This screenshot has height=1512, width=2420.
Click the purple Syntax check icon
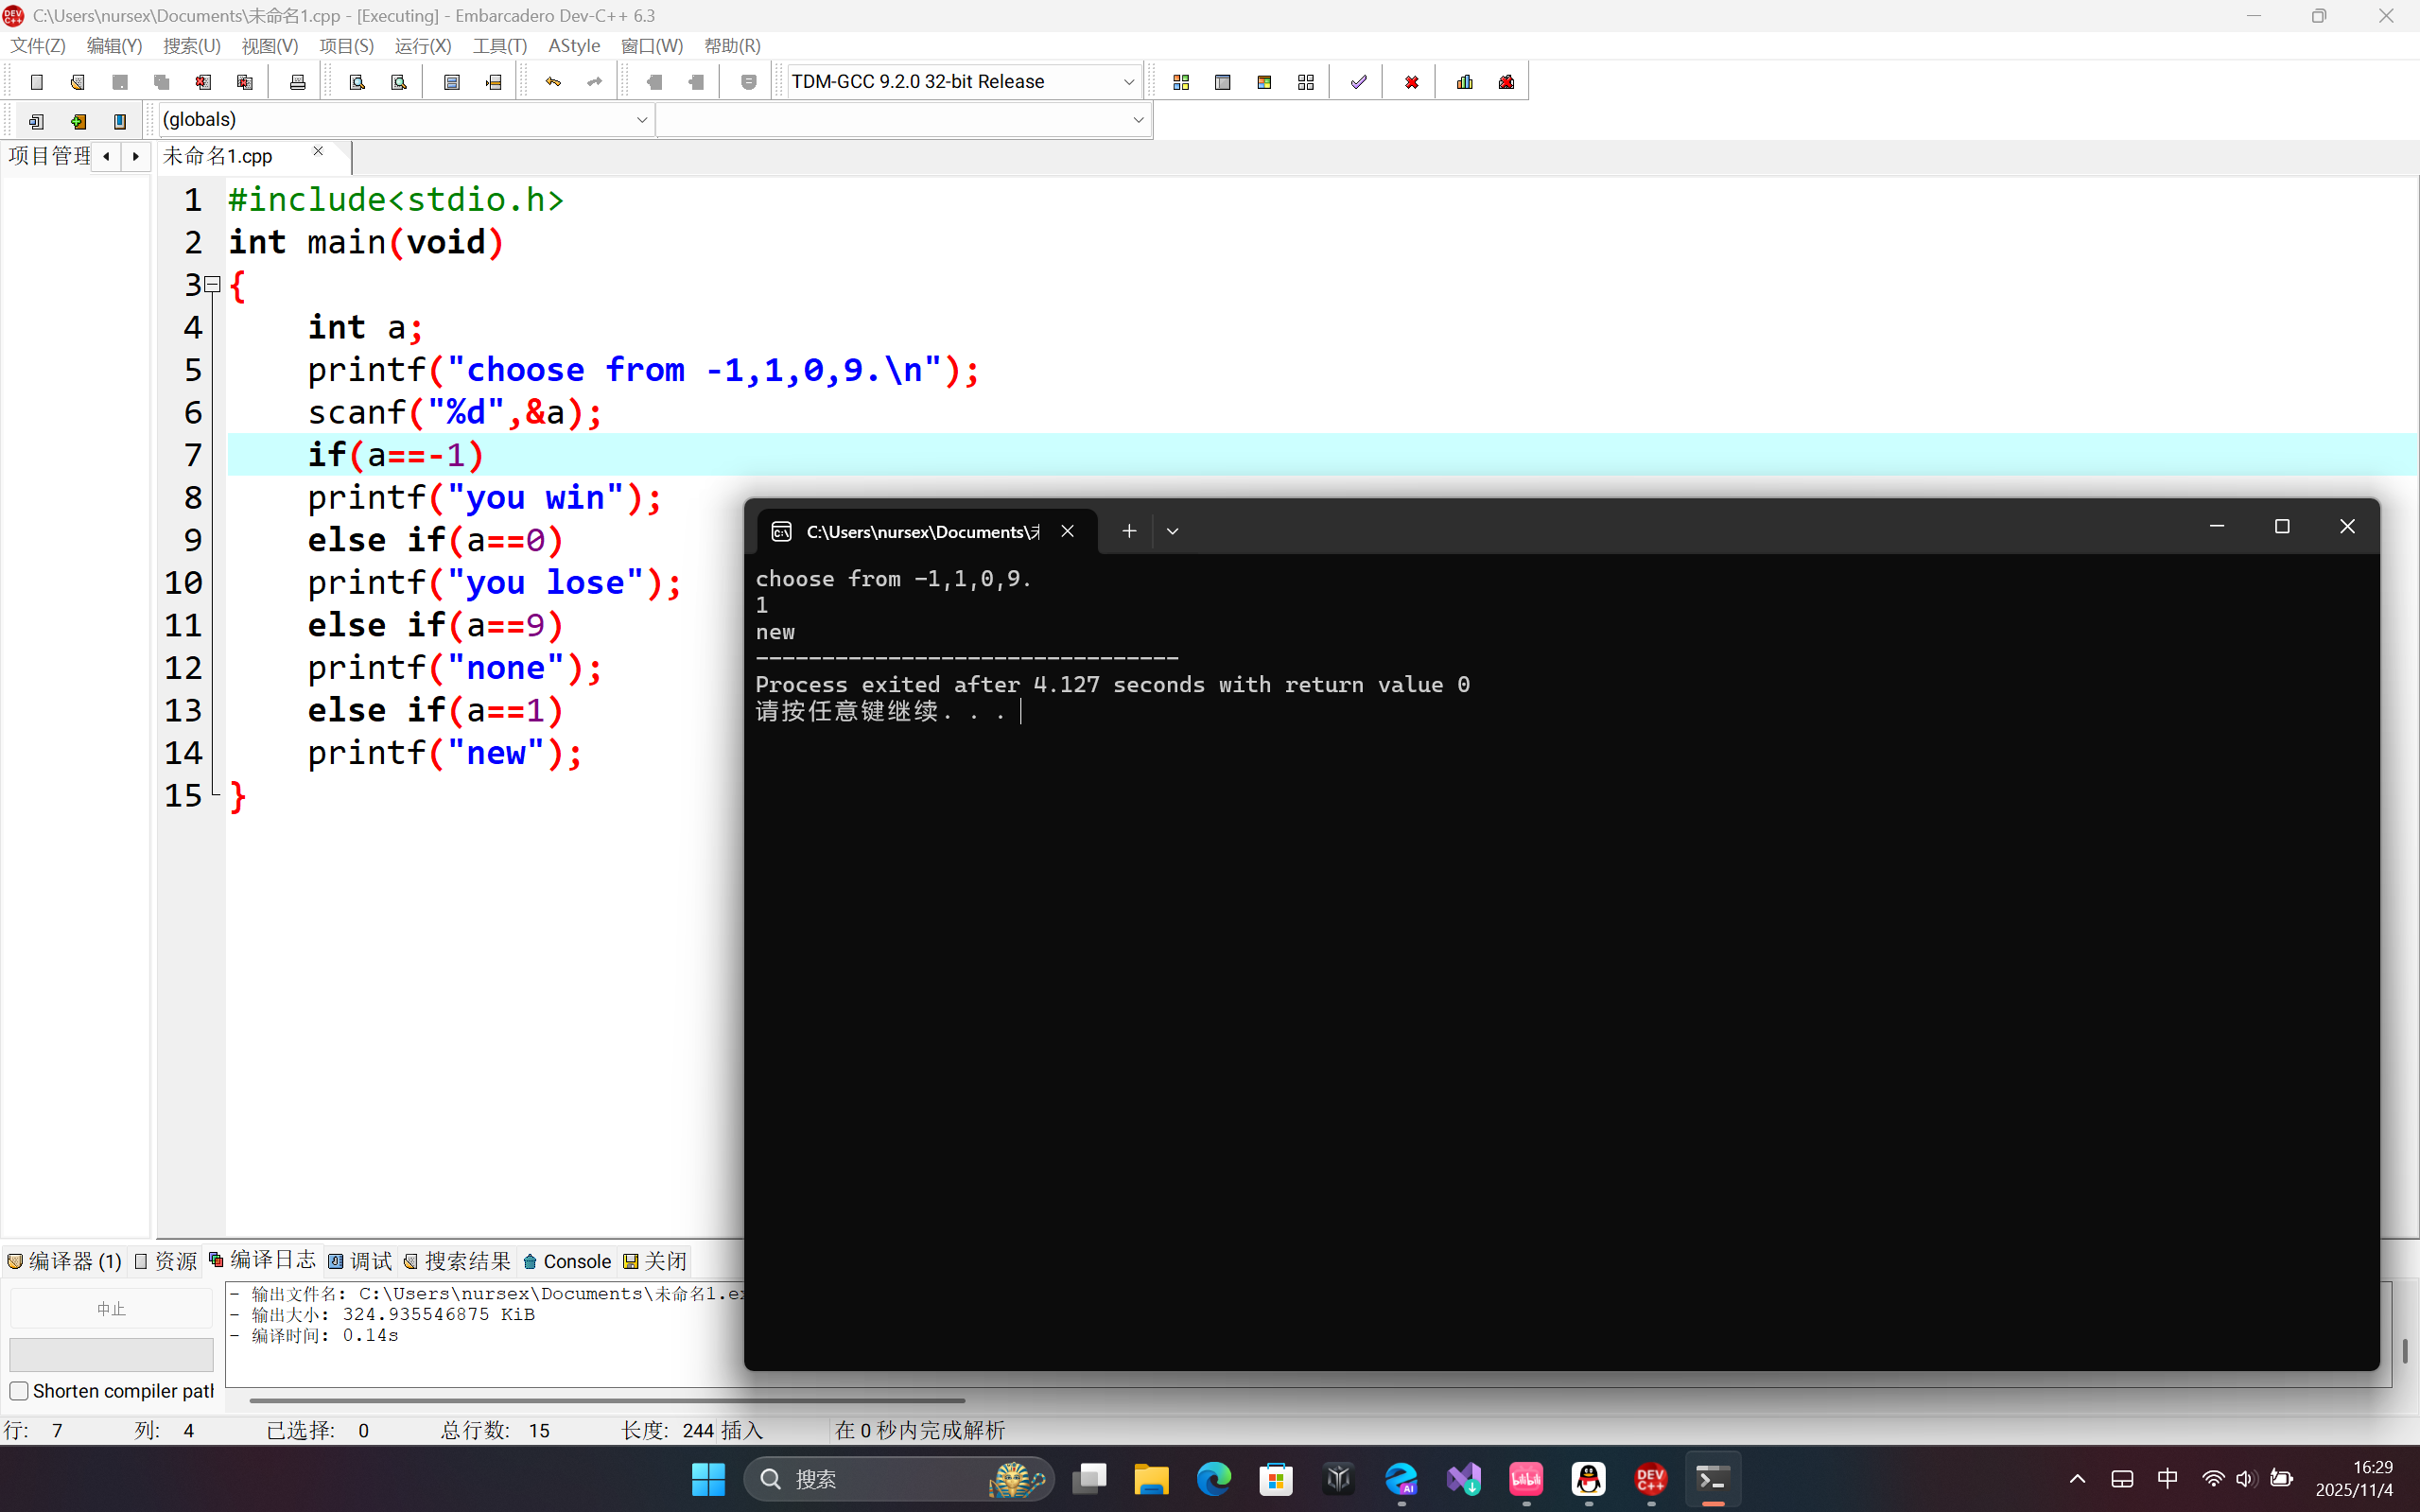point(1358,82)
